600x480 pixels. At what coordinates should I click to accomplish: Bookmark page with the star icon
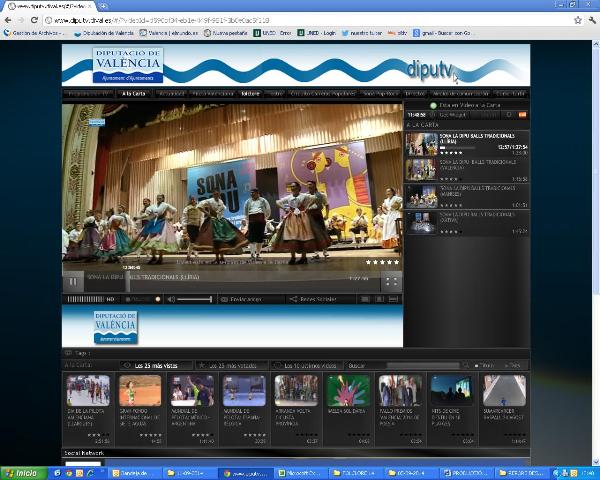tap(578, 20)
